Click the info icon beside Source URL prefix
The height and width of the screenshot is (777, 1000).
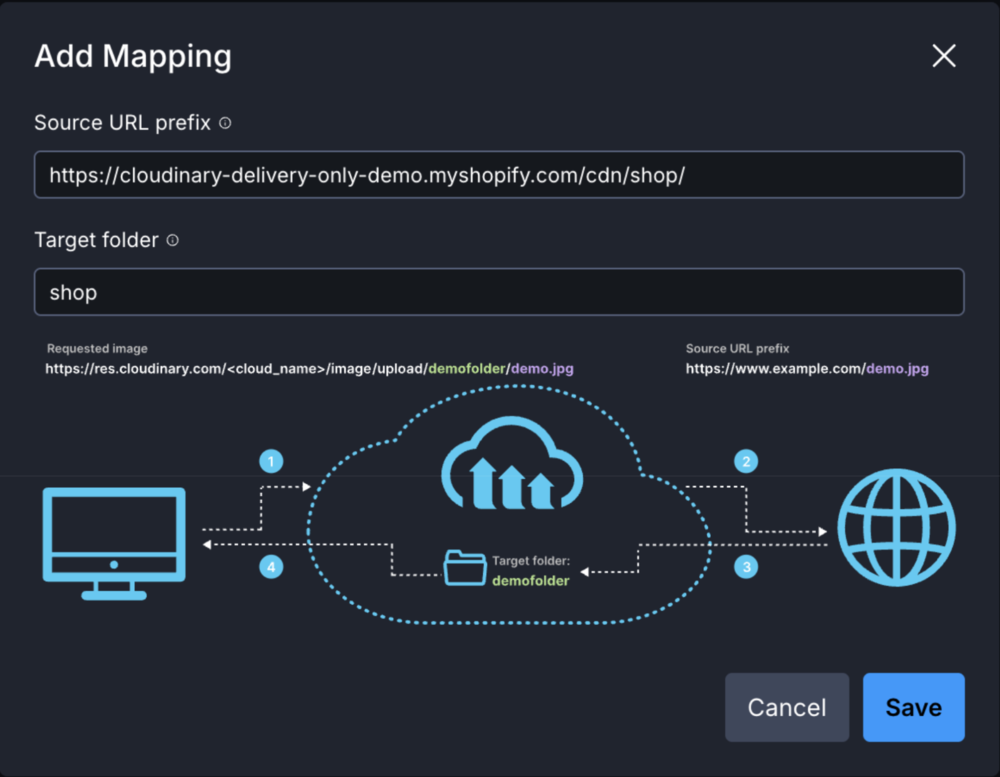point(224,122)
